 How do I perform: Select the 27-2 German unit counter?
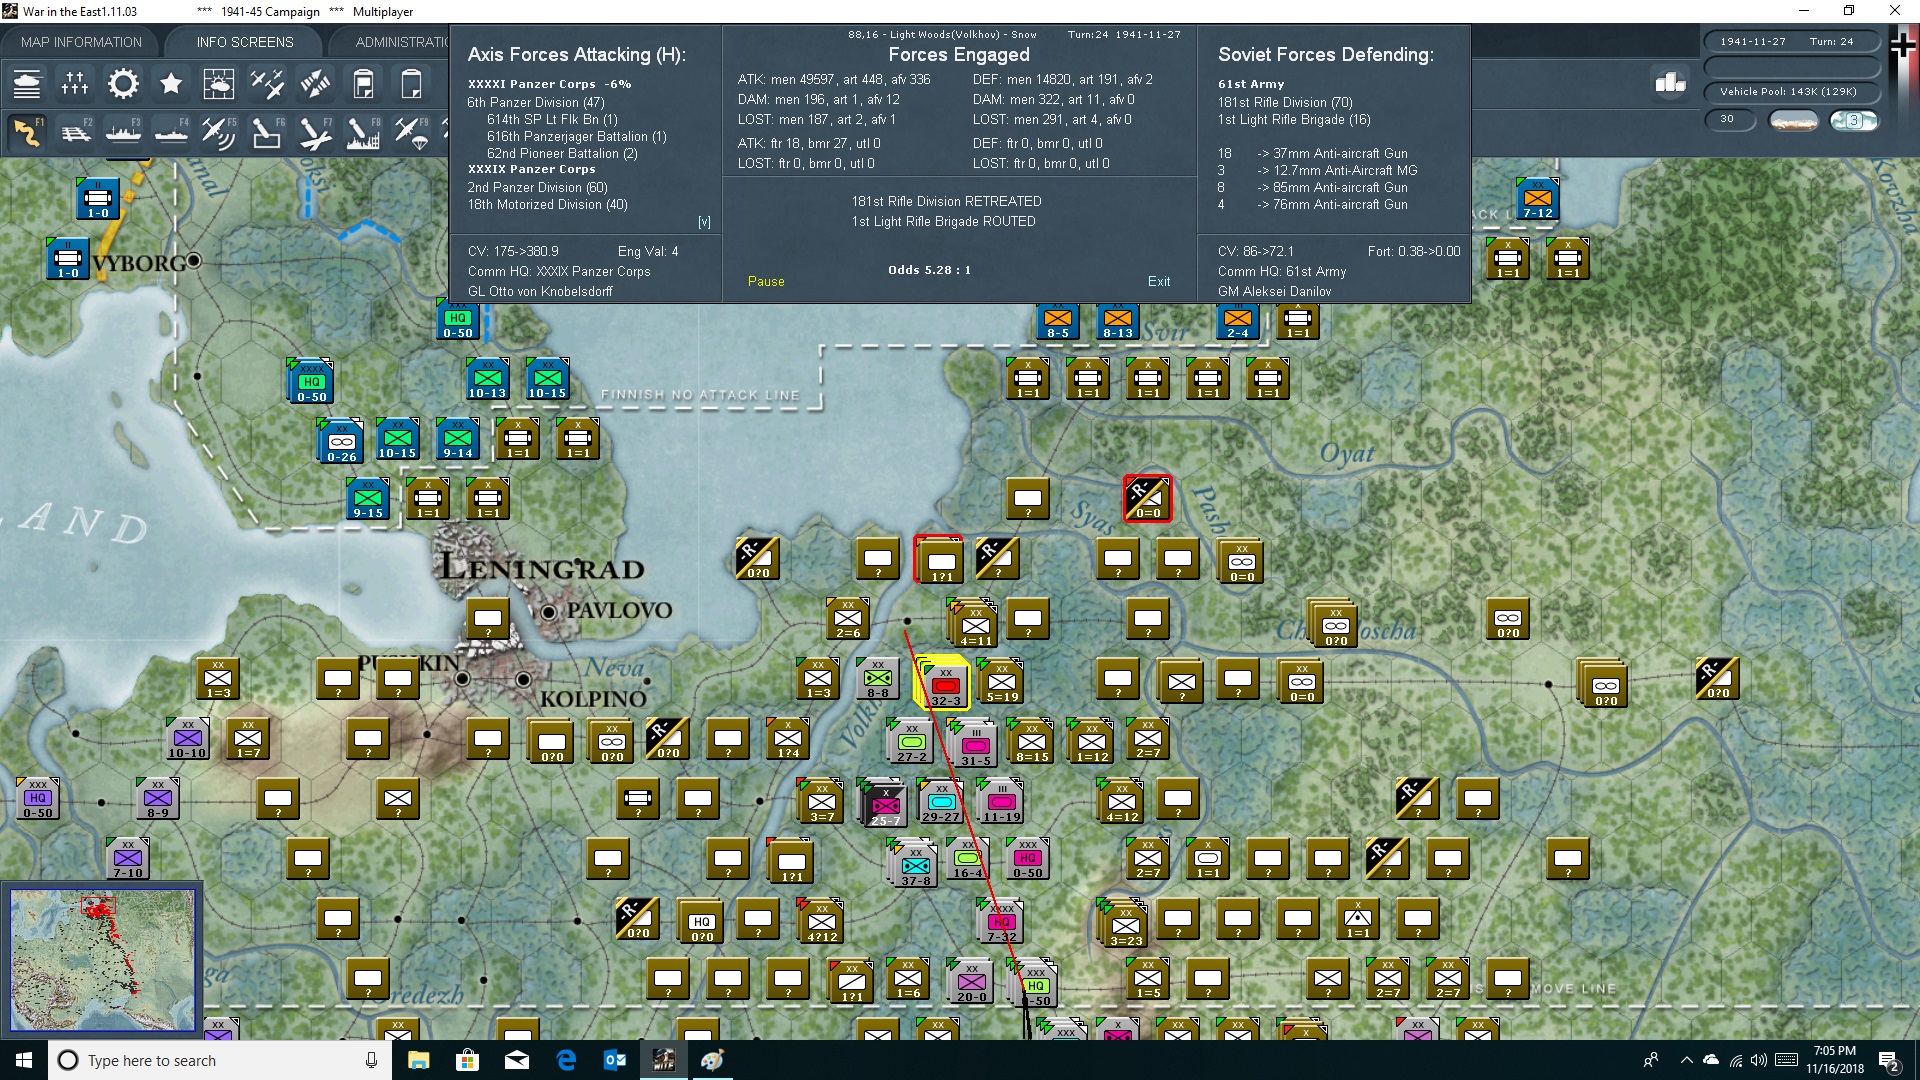tap(911, 742)
